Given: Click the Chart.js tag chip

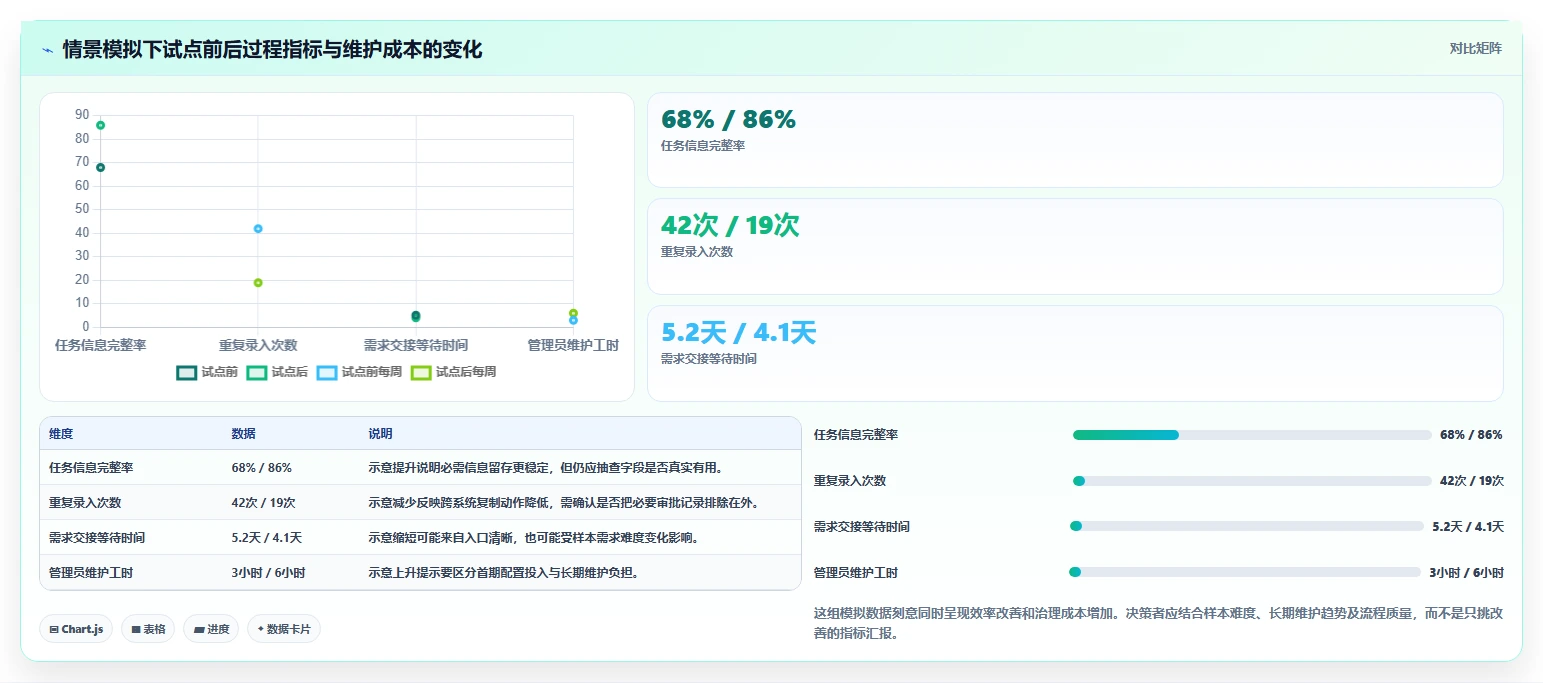Looking at the screenshot, I should [x=77, y=629].
